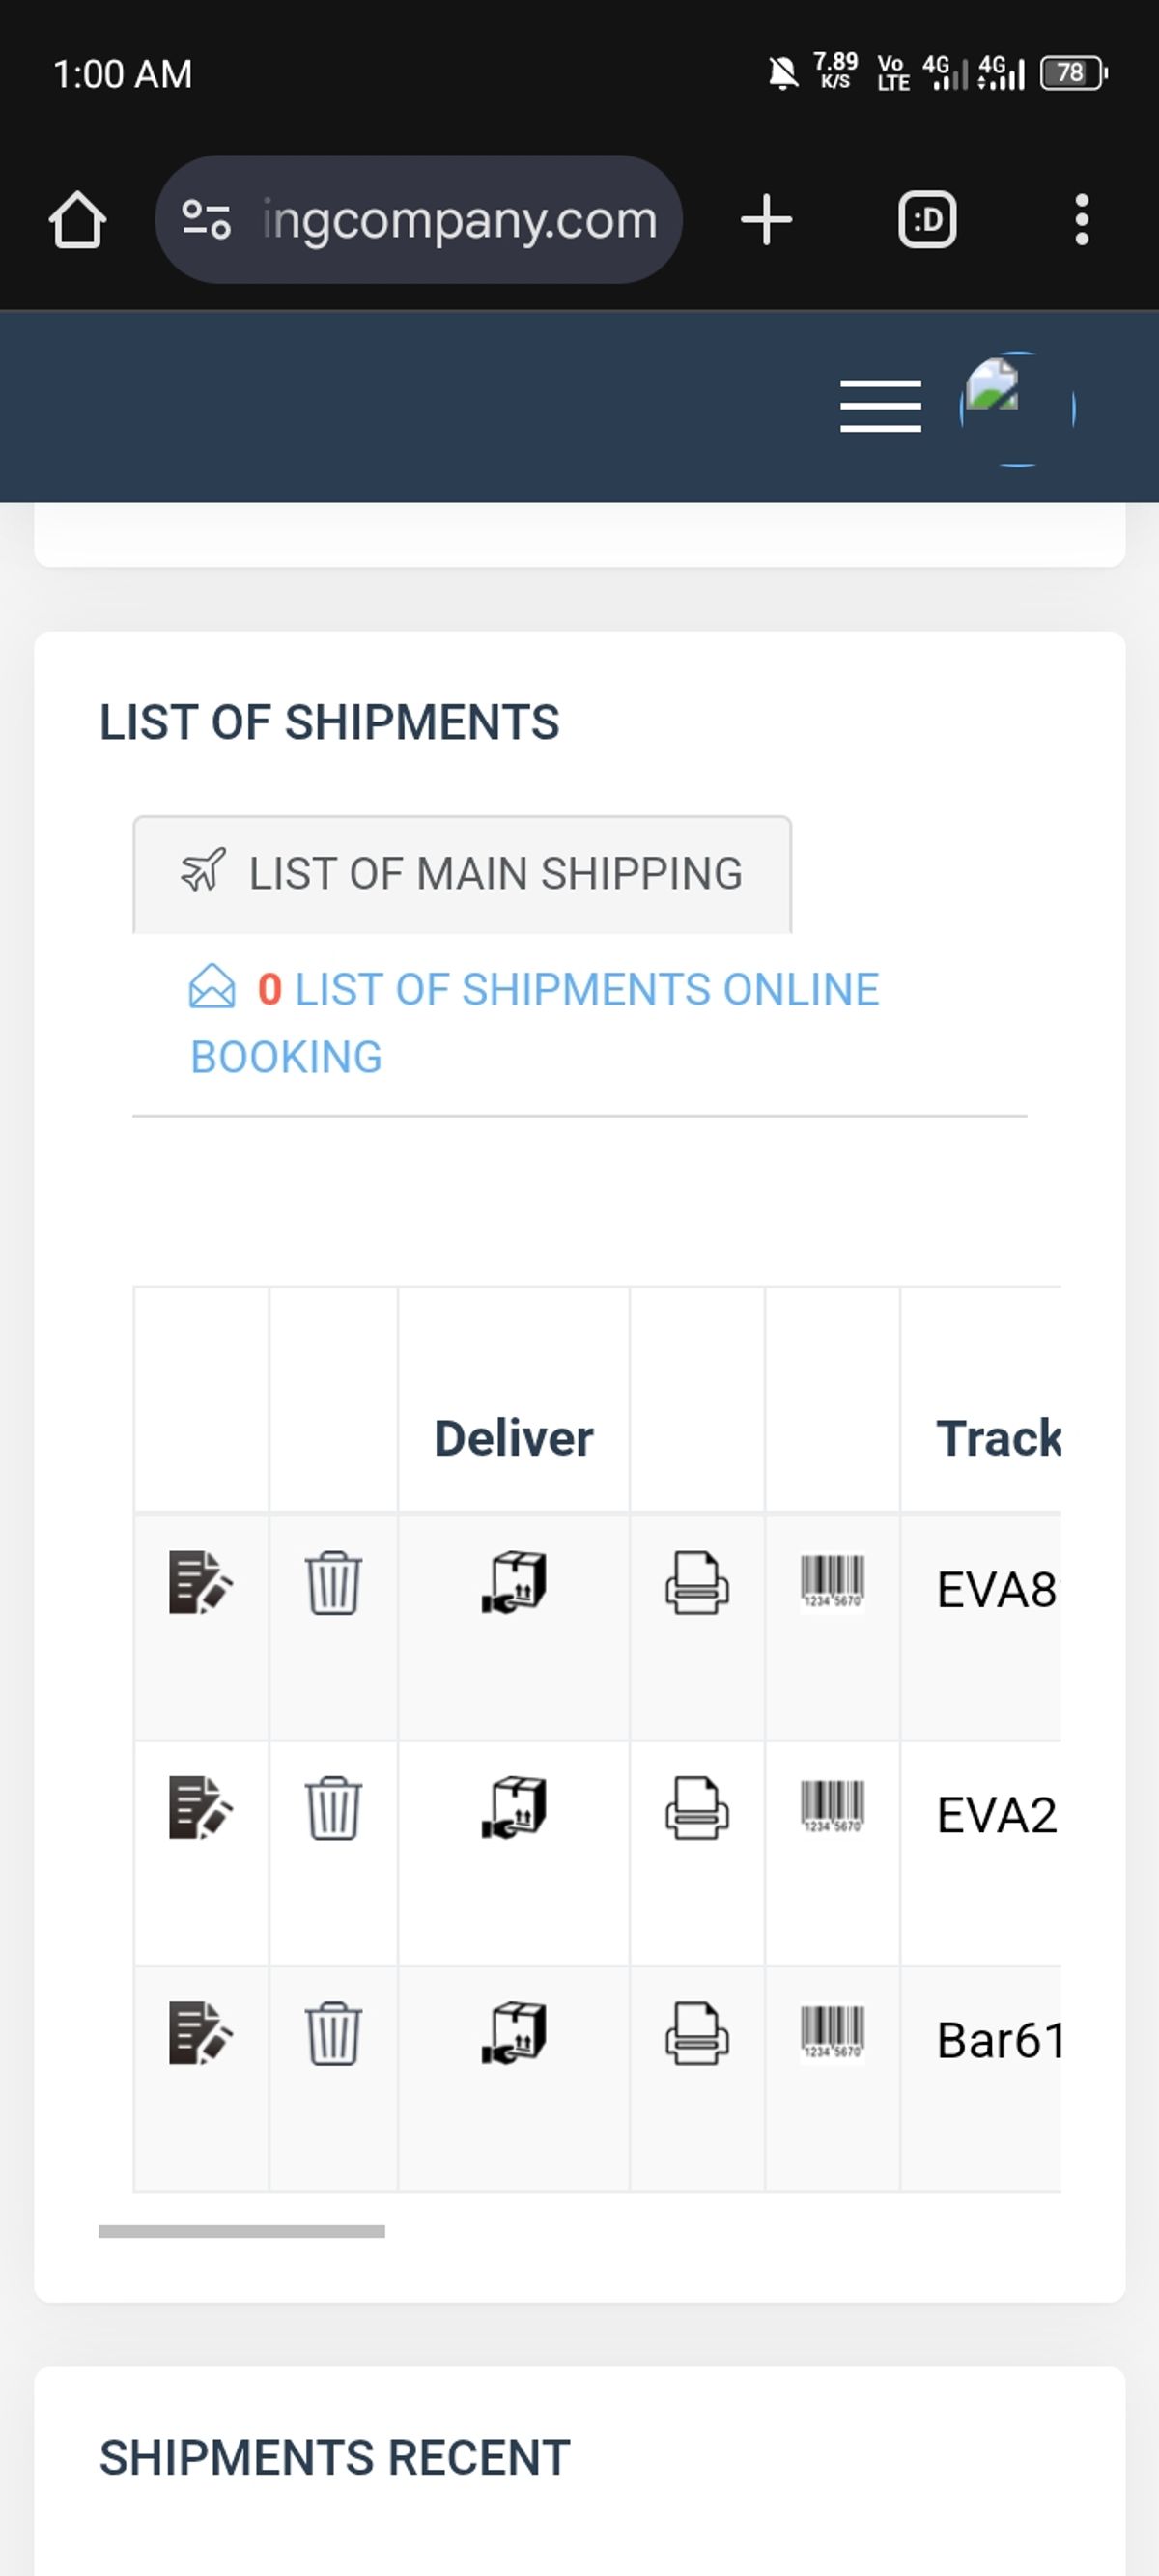1159x2576 pixels.
Task: Mark EVA8 shipment as delivered
Action: 513,1582
